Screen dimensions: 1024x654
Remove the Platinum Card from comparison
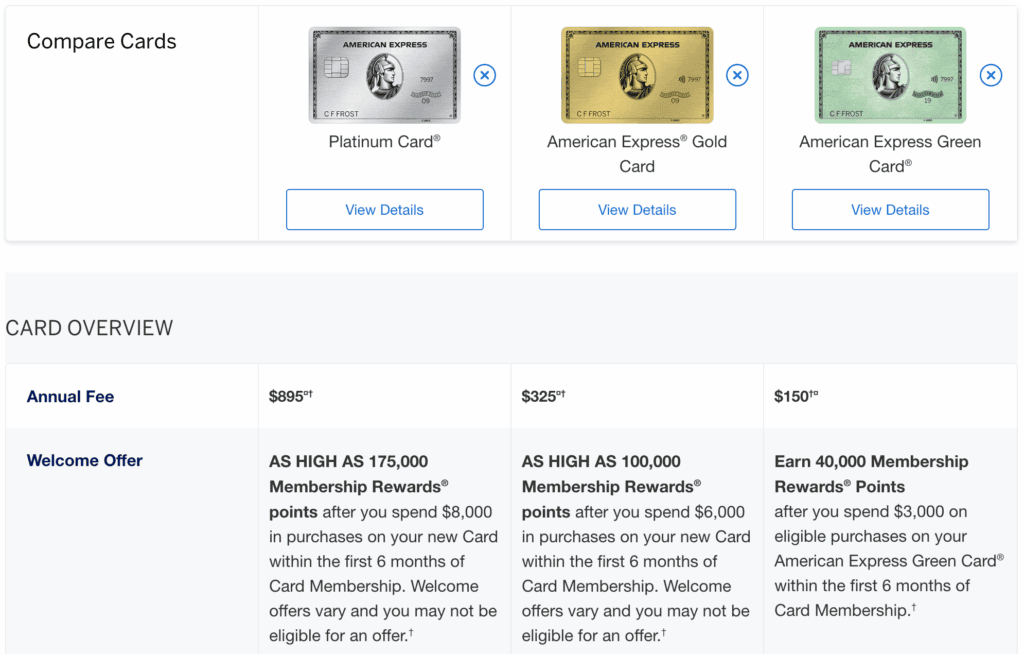coord(484,75)
